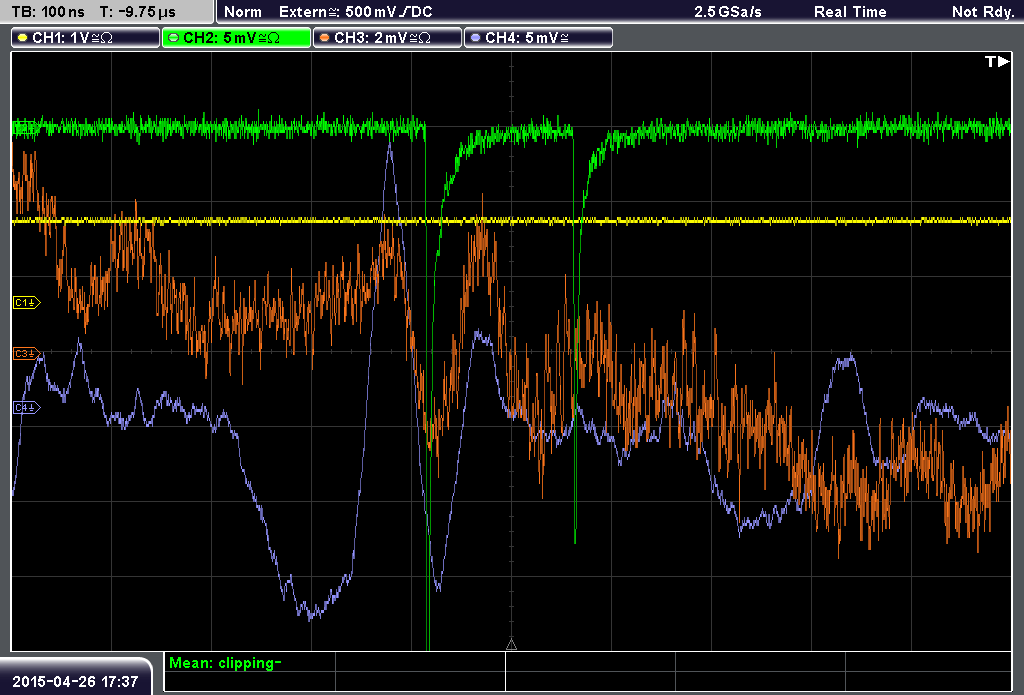Select the active CH2: 5mV channel tab

tap(236, 38)
